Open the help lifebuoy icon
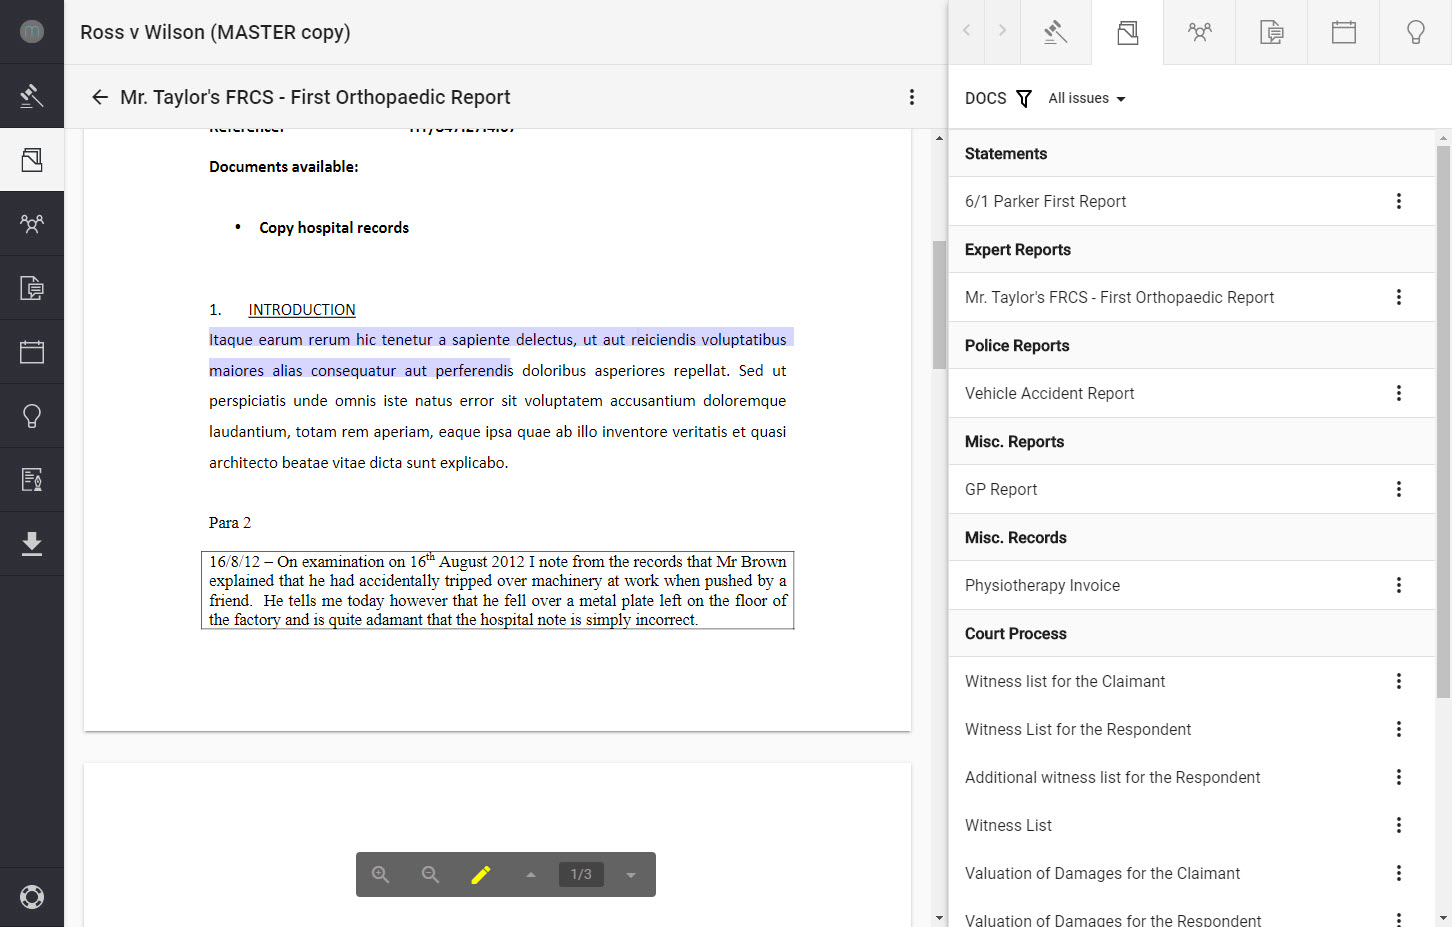 click(32, 897)
